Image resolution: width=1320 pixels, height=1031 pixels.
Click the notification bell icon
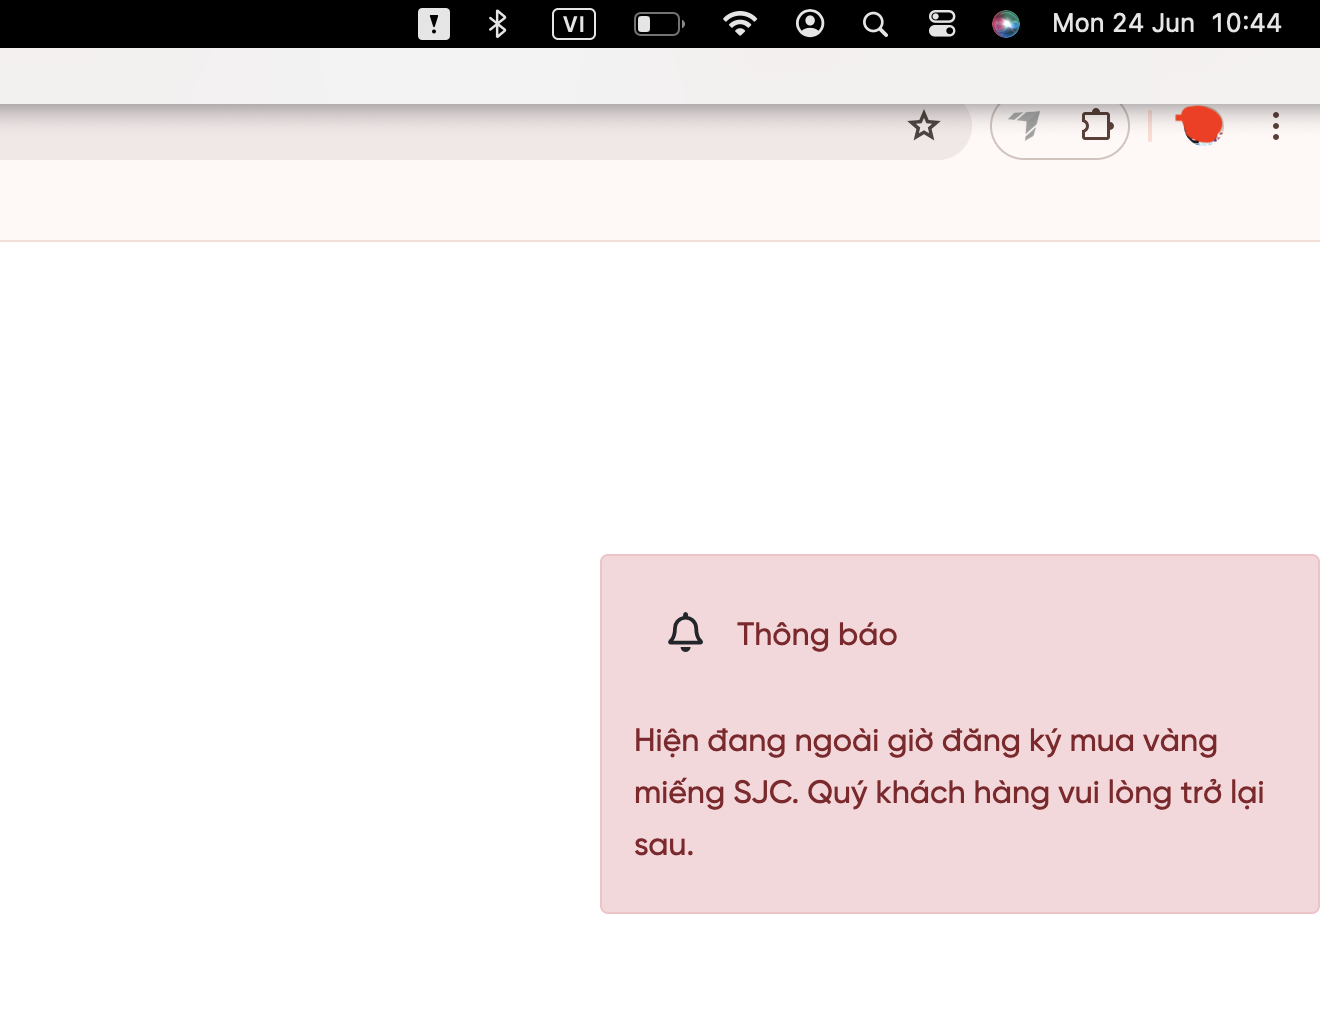pyautogui.click(x=686, y=633)
